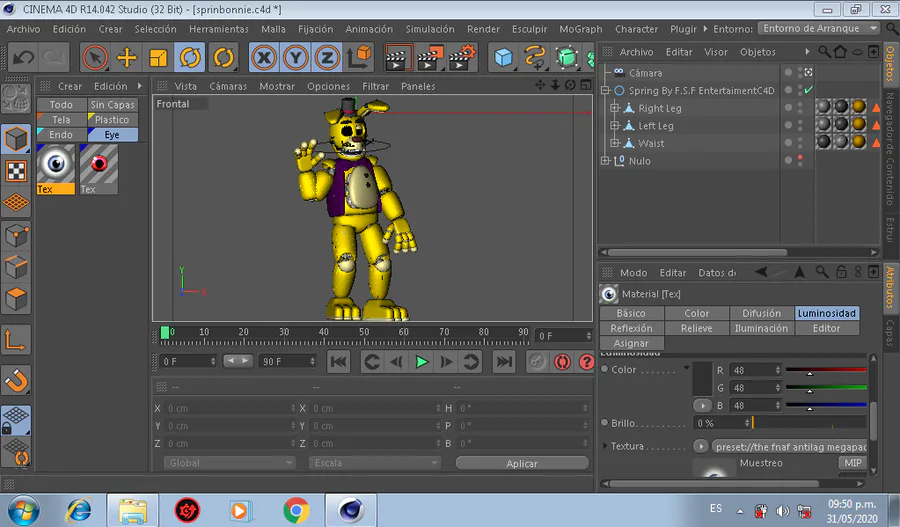Click the MIP sampling button
Image resolution: width=900 pixels, height=527 pixels.
pos(852,463)
